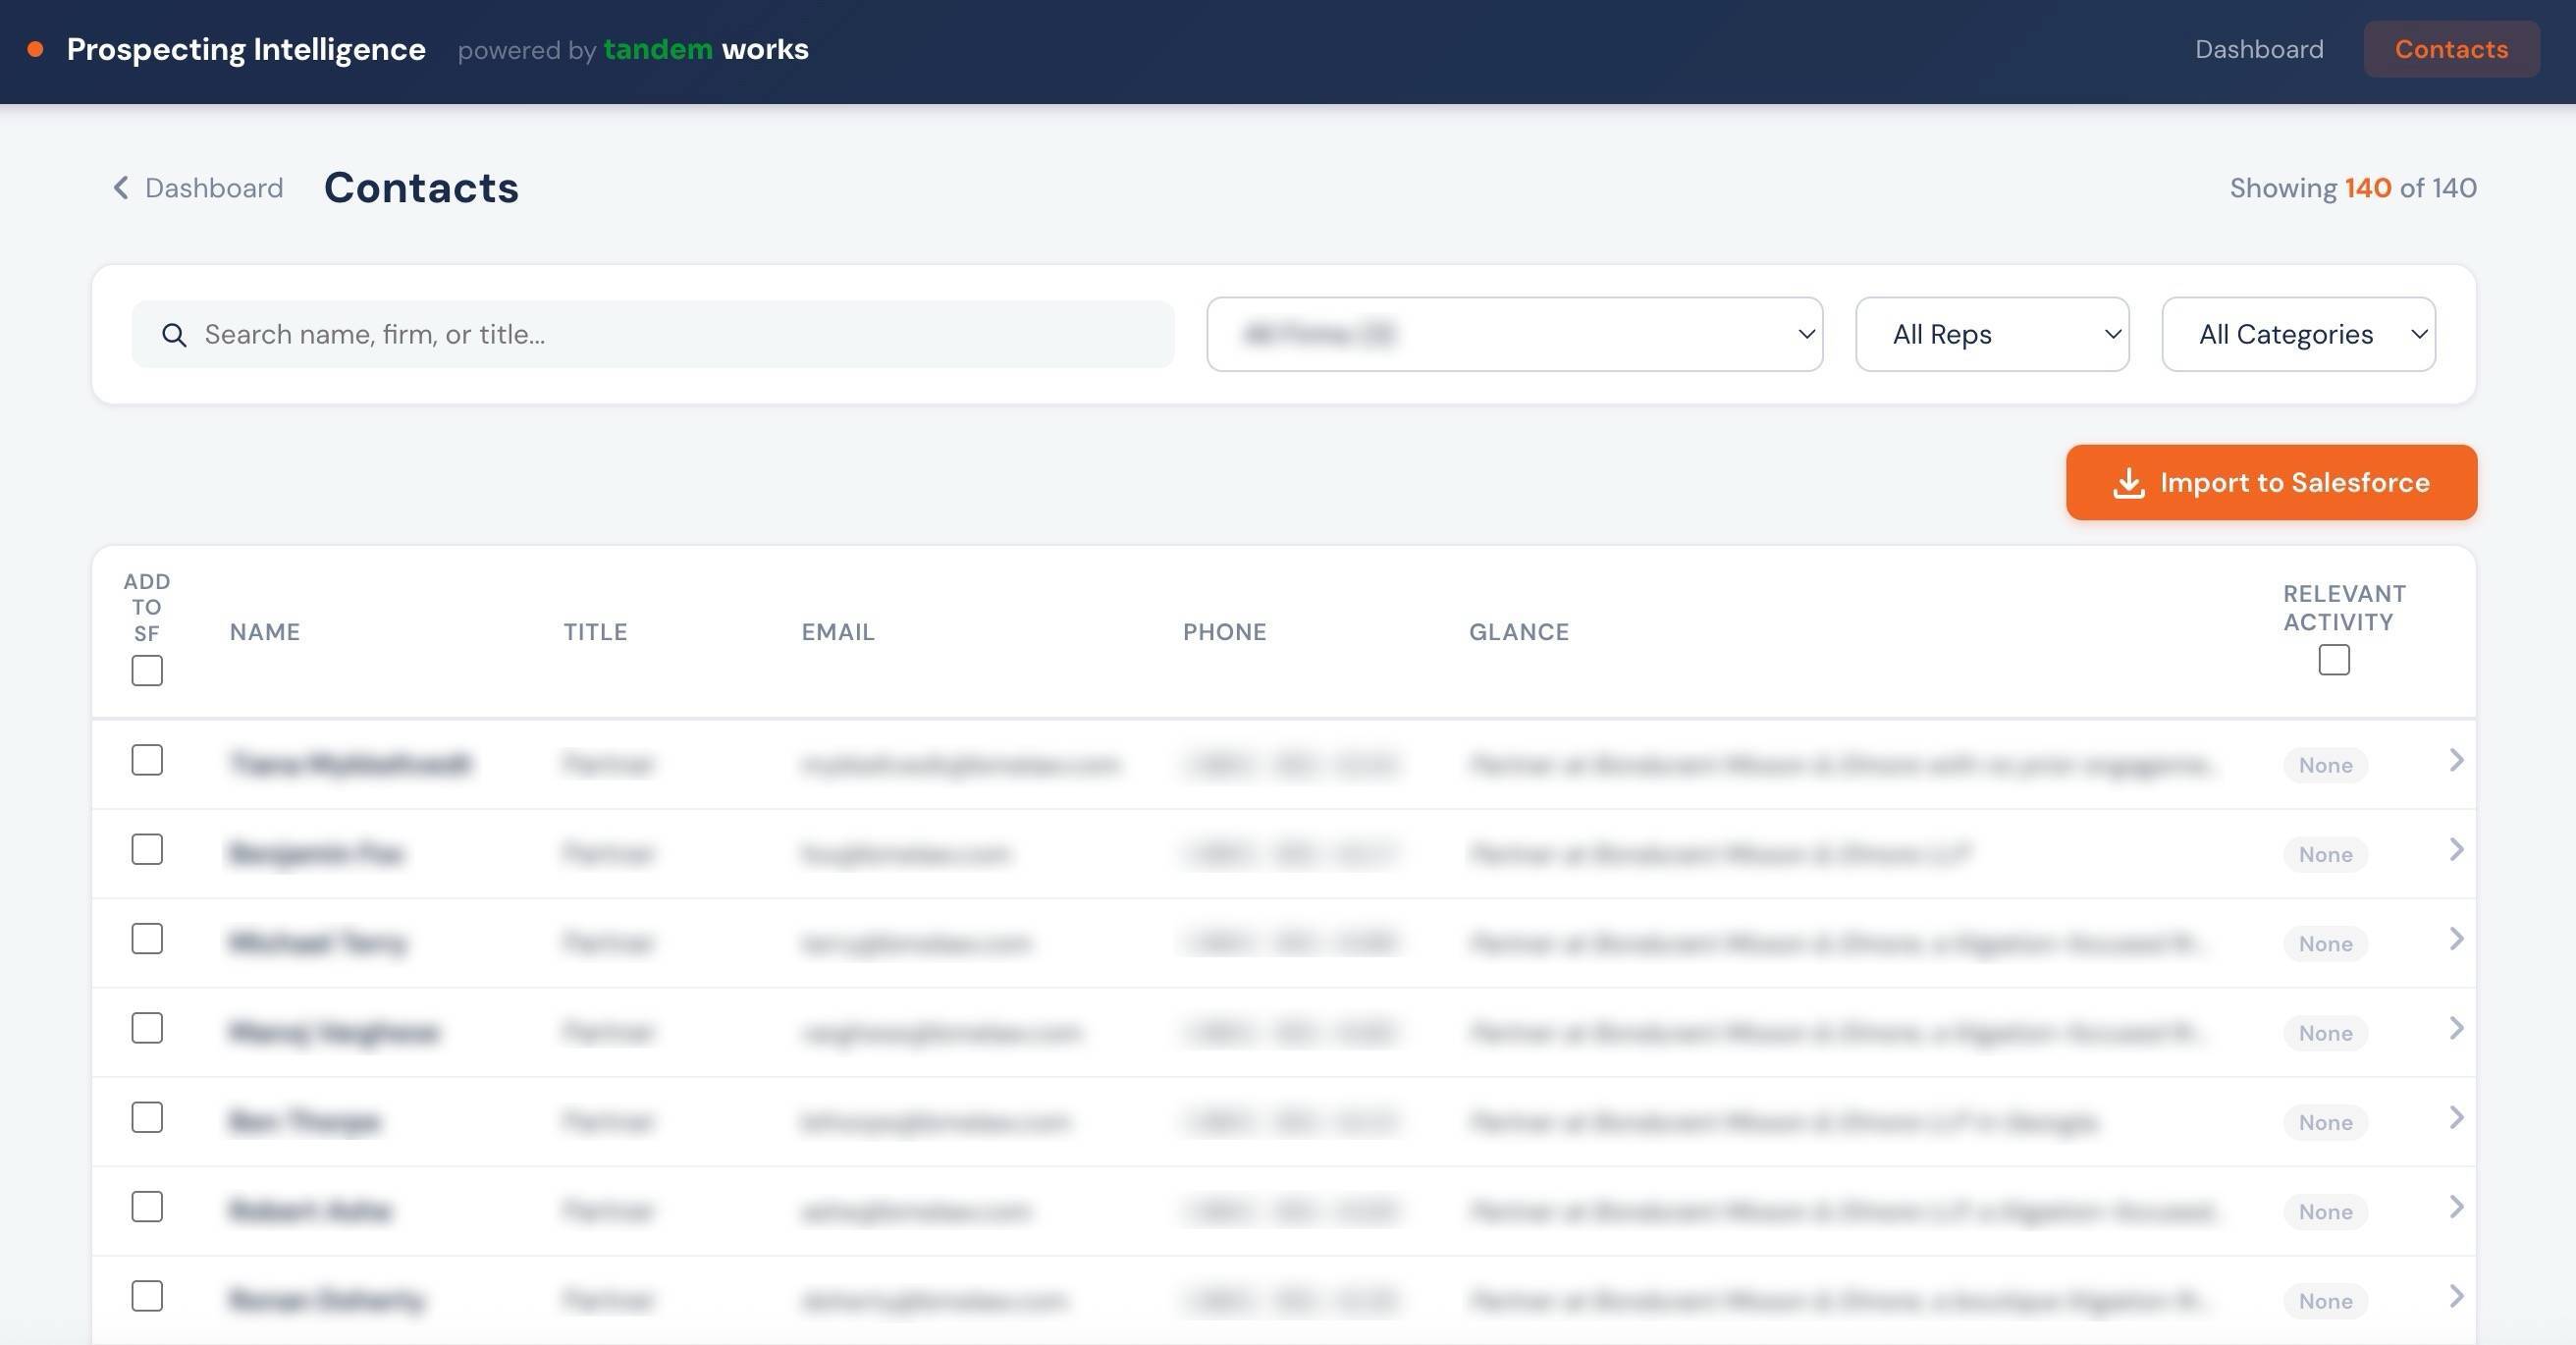Select the first contact's row checkbox
Image resolution: width=2576 pixels, height=1345 pixels.
coord(146,760)
